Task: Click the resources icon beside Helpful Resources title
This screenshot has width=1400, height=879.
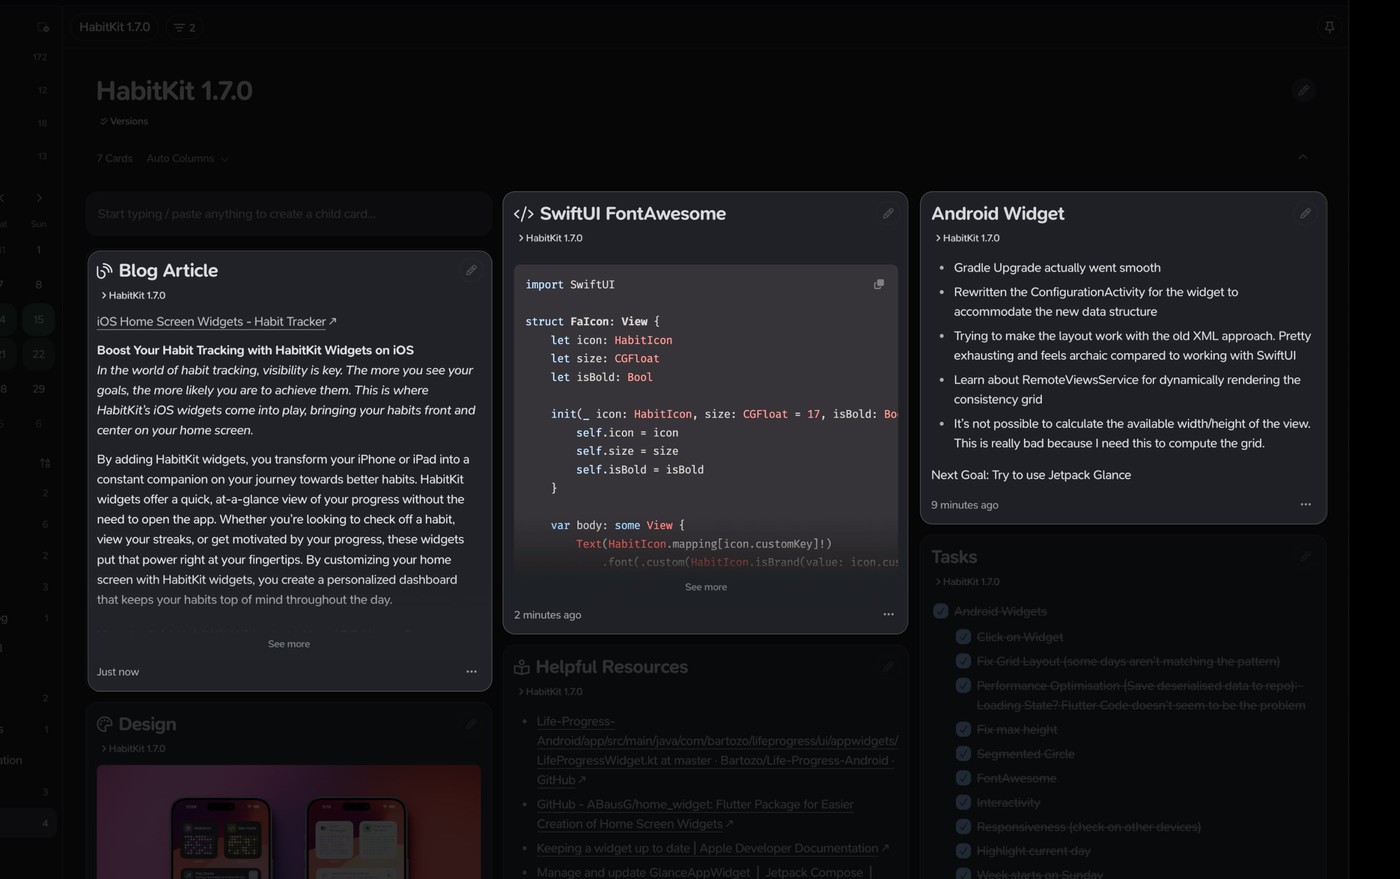Action: 522,667
